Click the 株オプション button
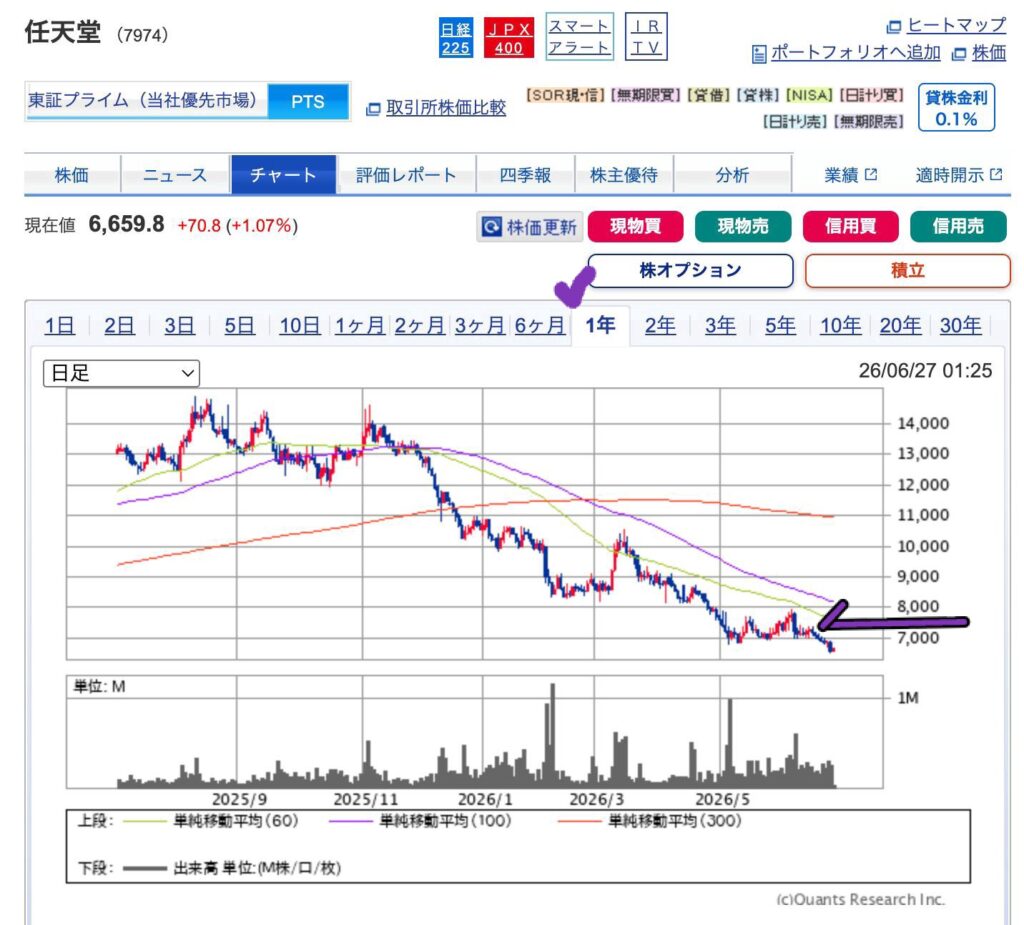 [x=691, y=270]
